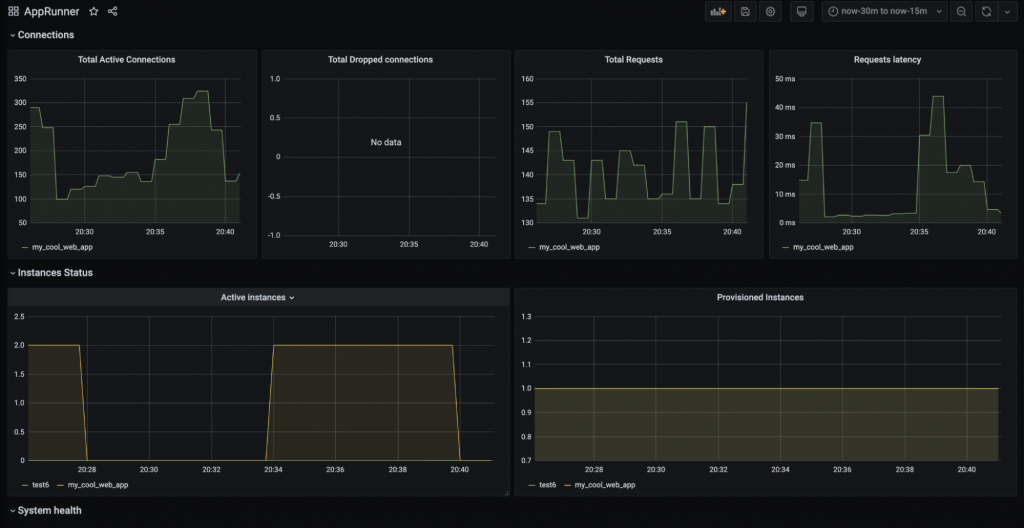Star the AppRunner dashboard
The height and width of the screenshot is (528, 1024).
coord(94,11)
